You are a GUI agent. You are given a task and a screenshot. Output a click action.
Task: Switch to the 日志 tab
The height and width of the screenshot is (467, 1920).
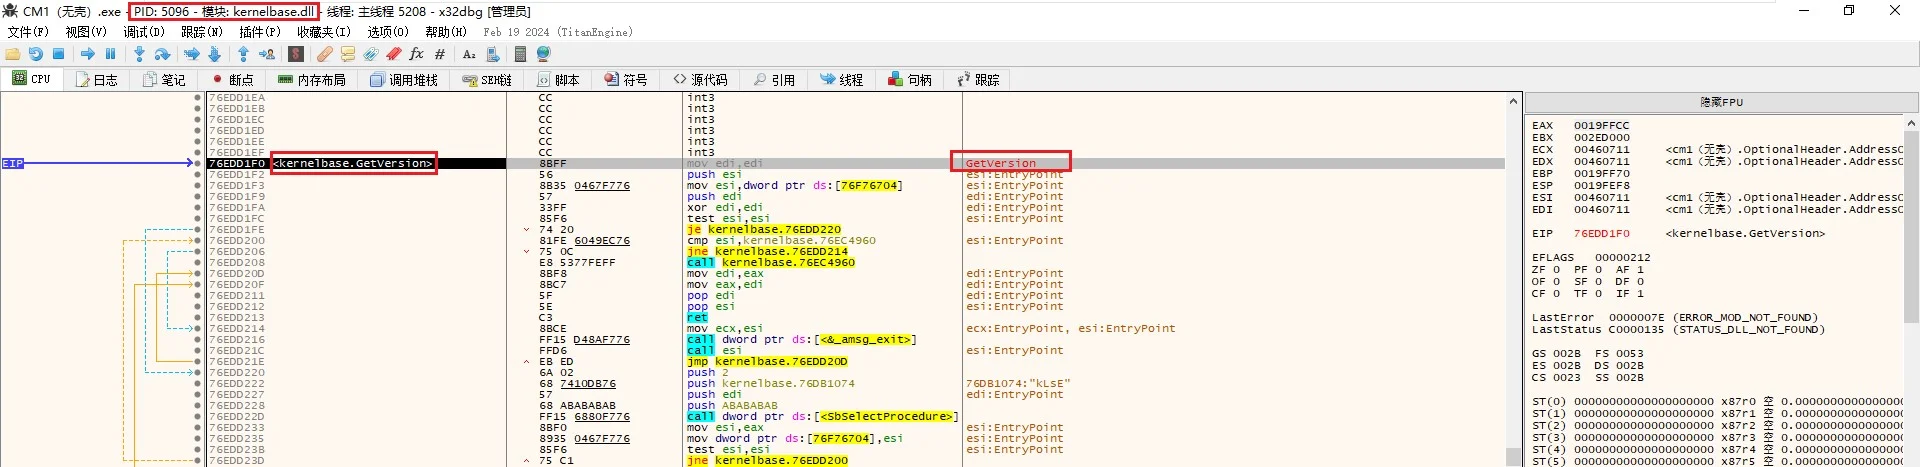(97, 80)
